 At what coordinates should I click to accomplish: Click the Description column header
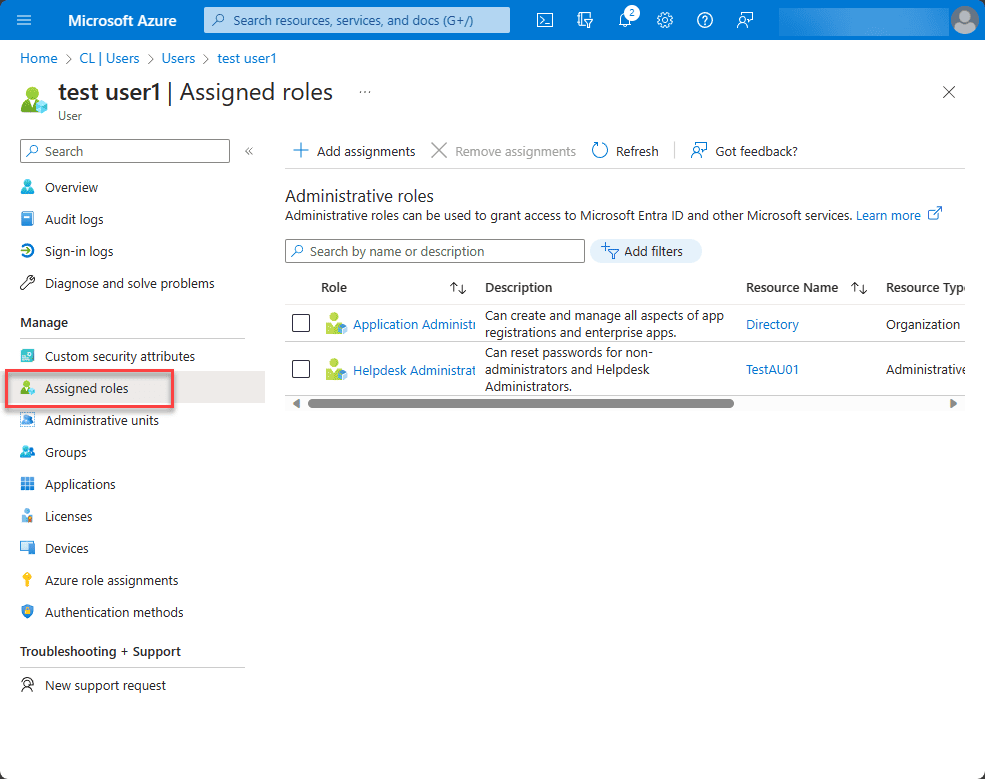[518, 288]
